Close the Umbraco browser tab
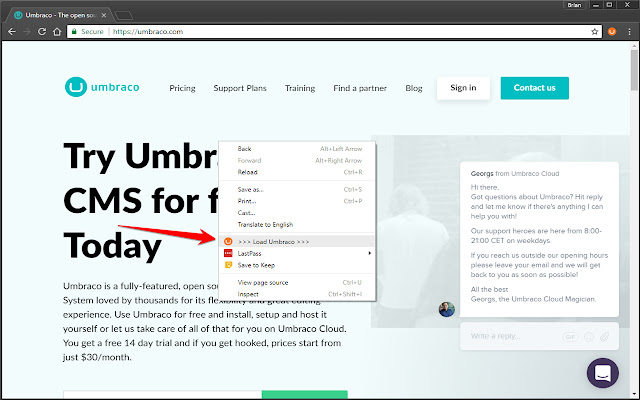Screen dimensions: 640x400 click(x=104, y=15)
